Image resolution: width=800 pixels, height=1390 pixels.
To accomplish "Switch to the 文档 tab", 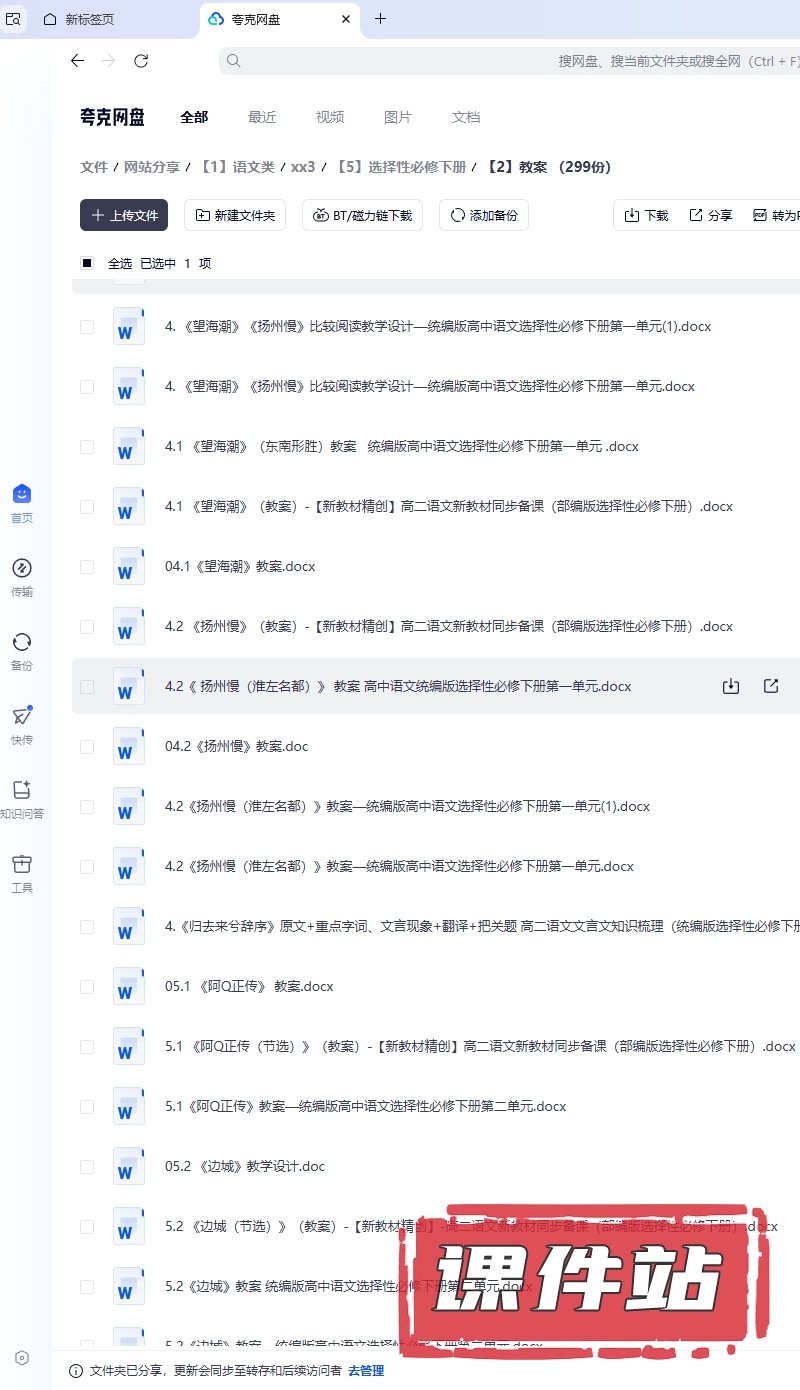I will click(x=466, y=117).
